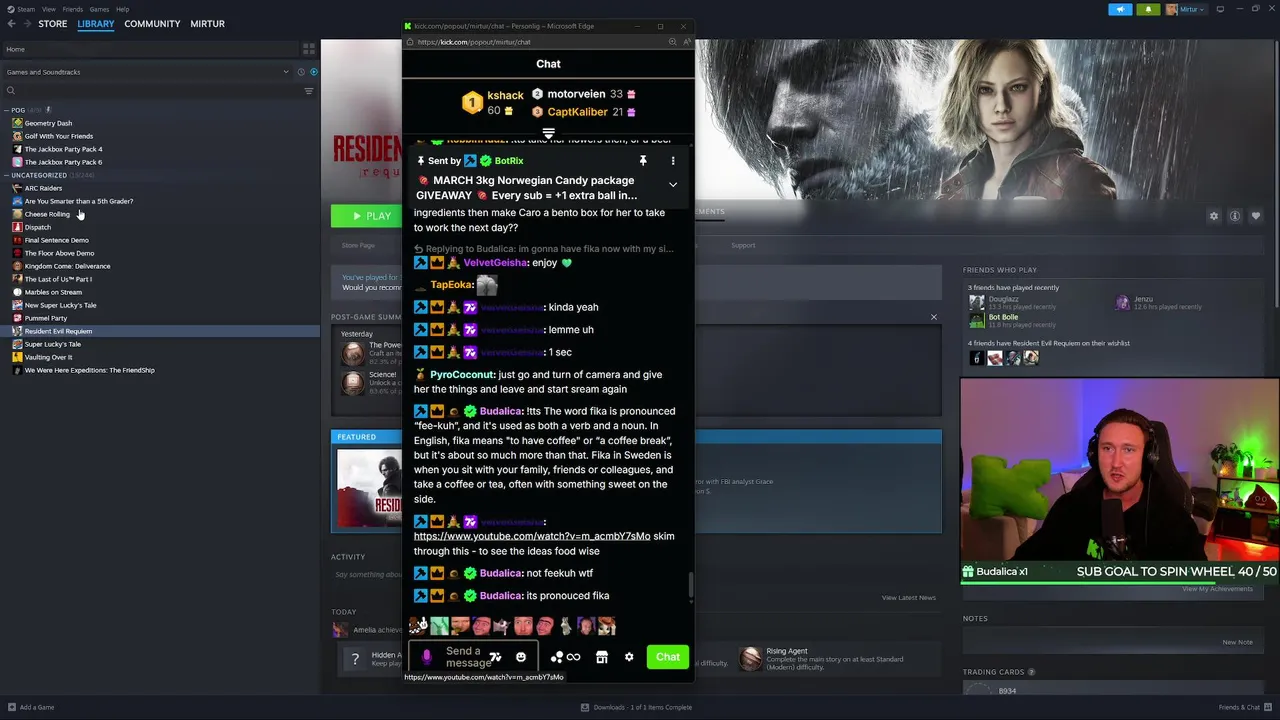Open the Games menu in Steam
Screen dimensions: 1280x720
[99, 9]
